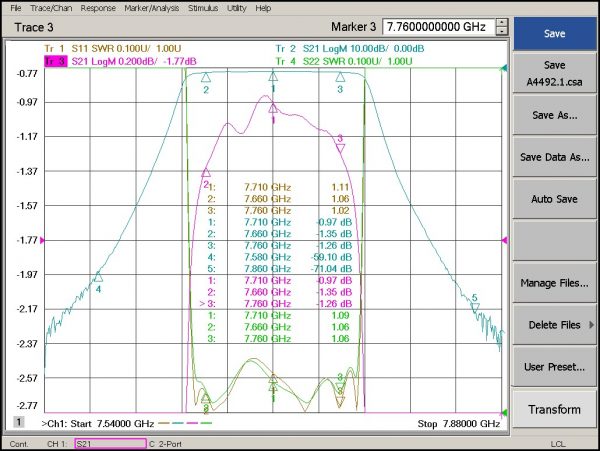Click the Auto Save softkey
This screenshot has width=600, height=451.
[x=555, y=199]
